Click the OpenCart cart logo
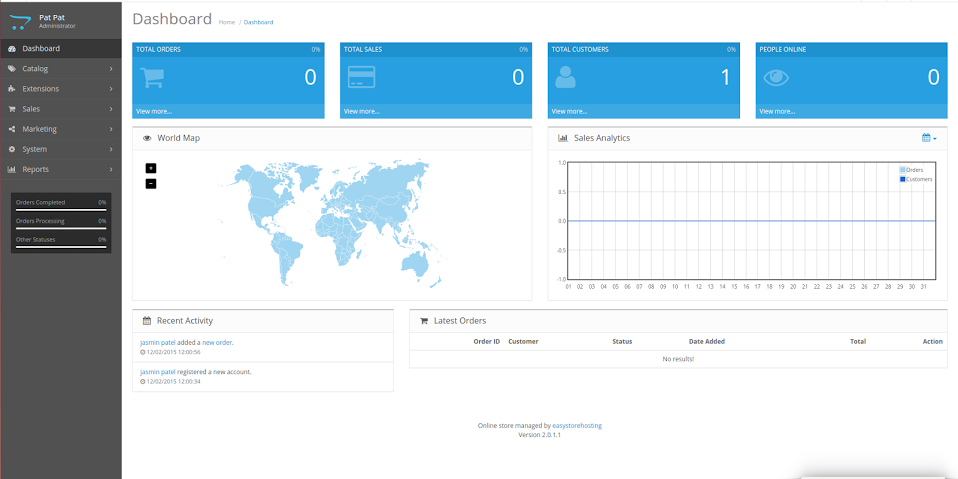Viewport: 958px width, 479px height. pyautogui.click(x=20, y=22)
